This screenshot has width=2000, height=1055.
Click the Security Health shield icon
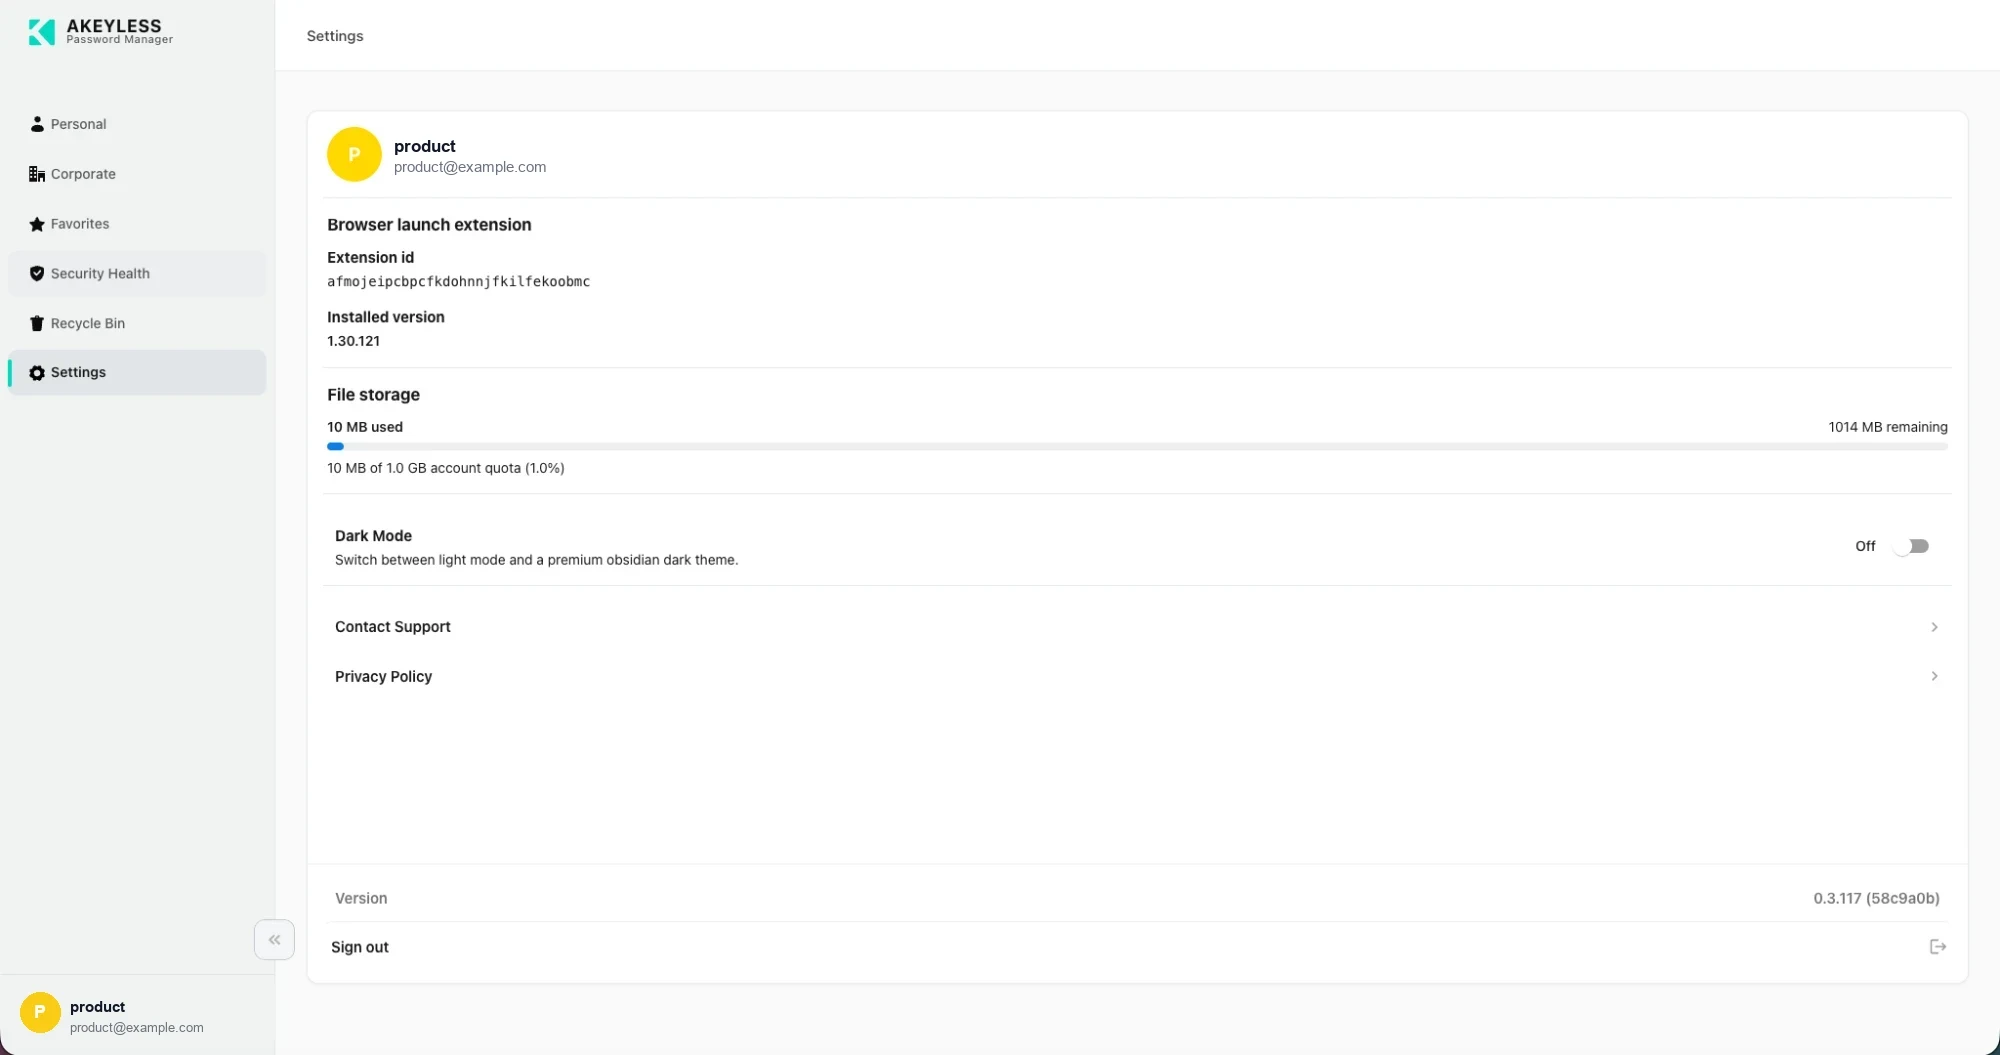click(x=37, y=274)
